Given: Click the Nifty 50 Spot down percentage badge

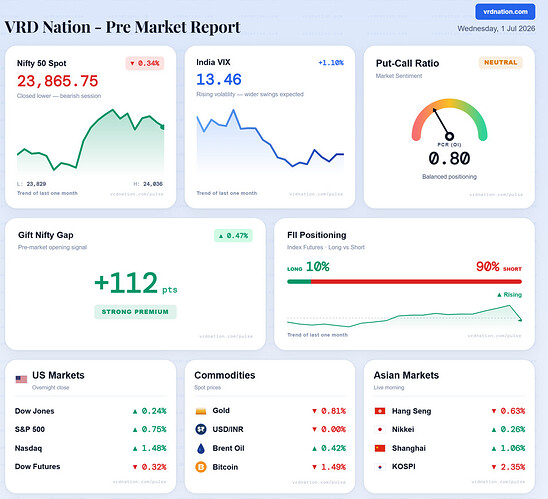Looking at the screenshot, I should pyautogui.click(x=145, y=63).
